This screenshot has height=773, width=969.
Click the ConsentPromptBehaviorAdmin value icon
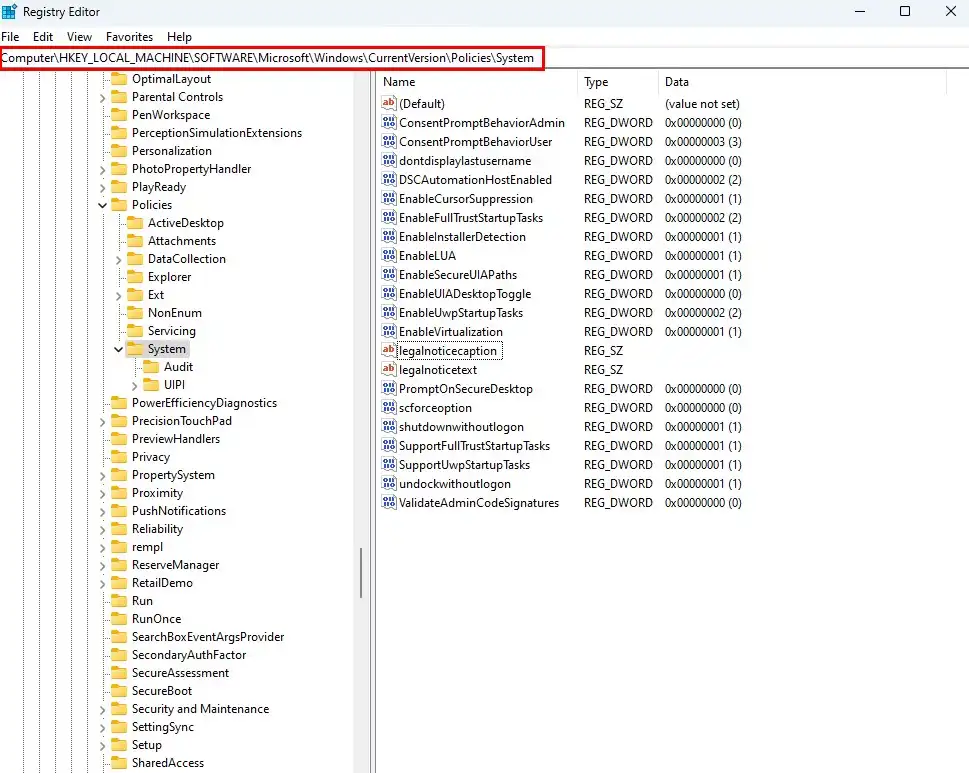click(x=389, y=122)
